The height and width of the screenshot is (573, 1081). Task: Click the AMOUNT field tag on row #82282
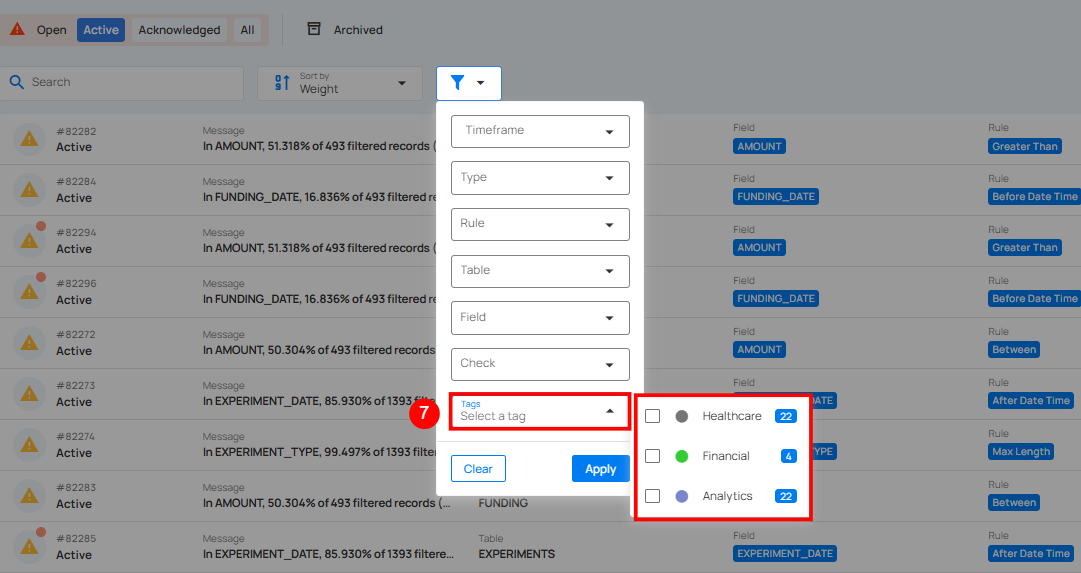click(759, 146)
